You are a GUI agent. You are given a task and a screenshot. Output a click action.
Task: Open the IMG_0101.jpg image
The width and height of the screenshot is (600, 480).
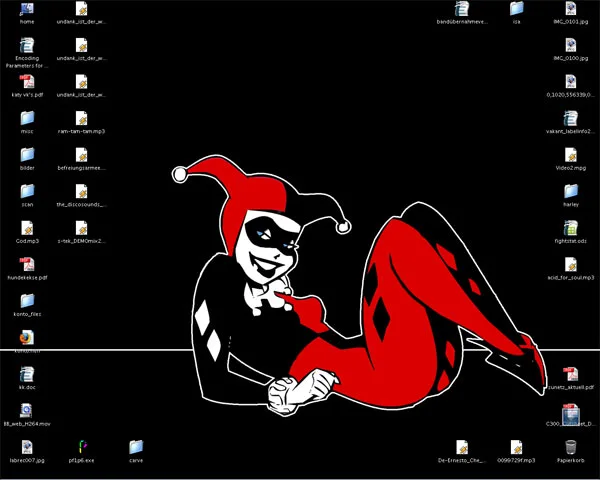point(571,9)
